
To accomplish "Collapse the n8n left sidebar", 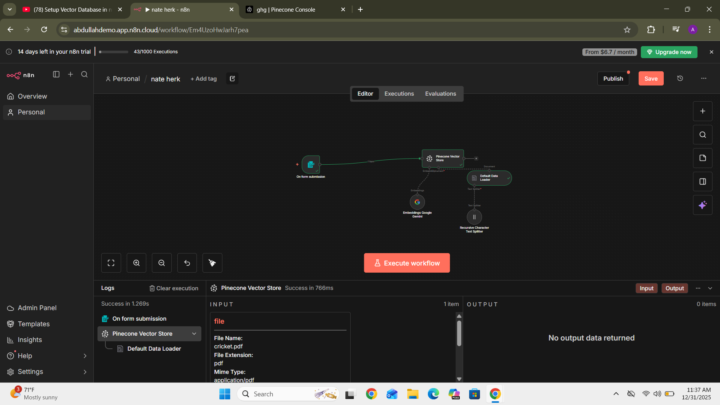I will (56, 74).
